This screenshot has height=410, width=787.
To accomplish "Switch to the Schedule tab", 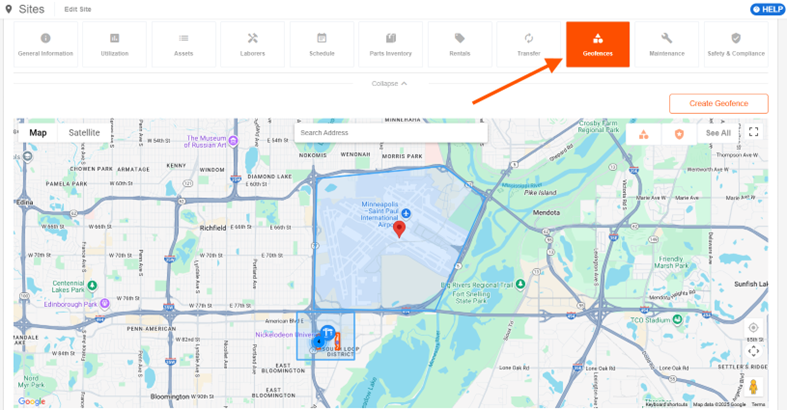I will [x=322, y=44].
